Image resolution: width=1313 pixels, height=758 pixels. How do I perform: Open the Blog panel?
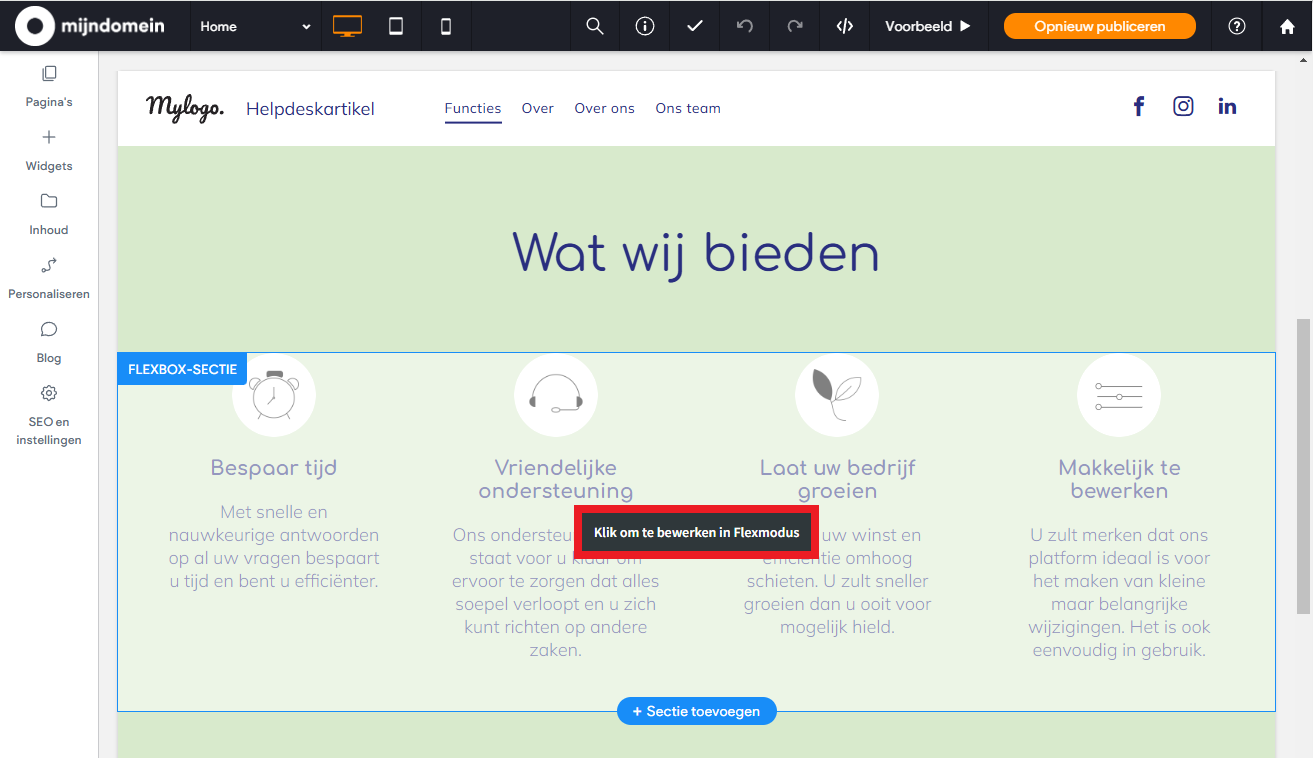(x=48, y=340)
